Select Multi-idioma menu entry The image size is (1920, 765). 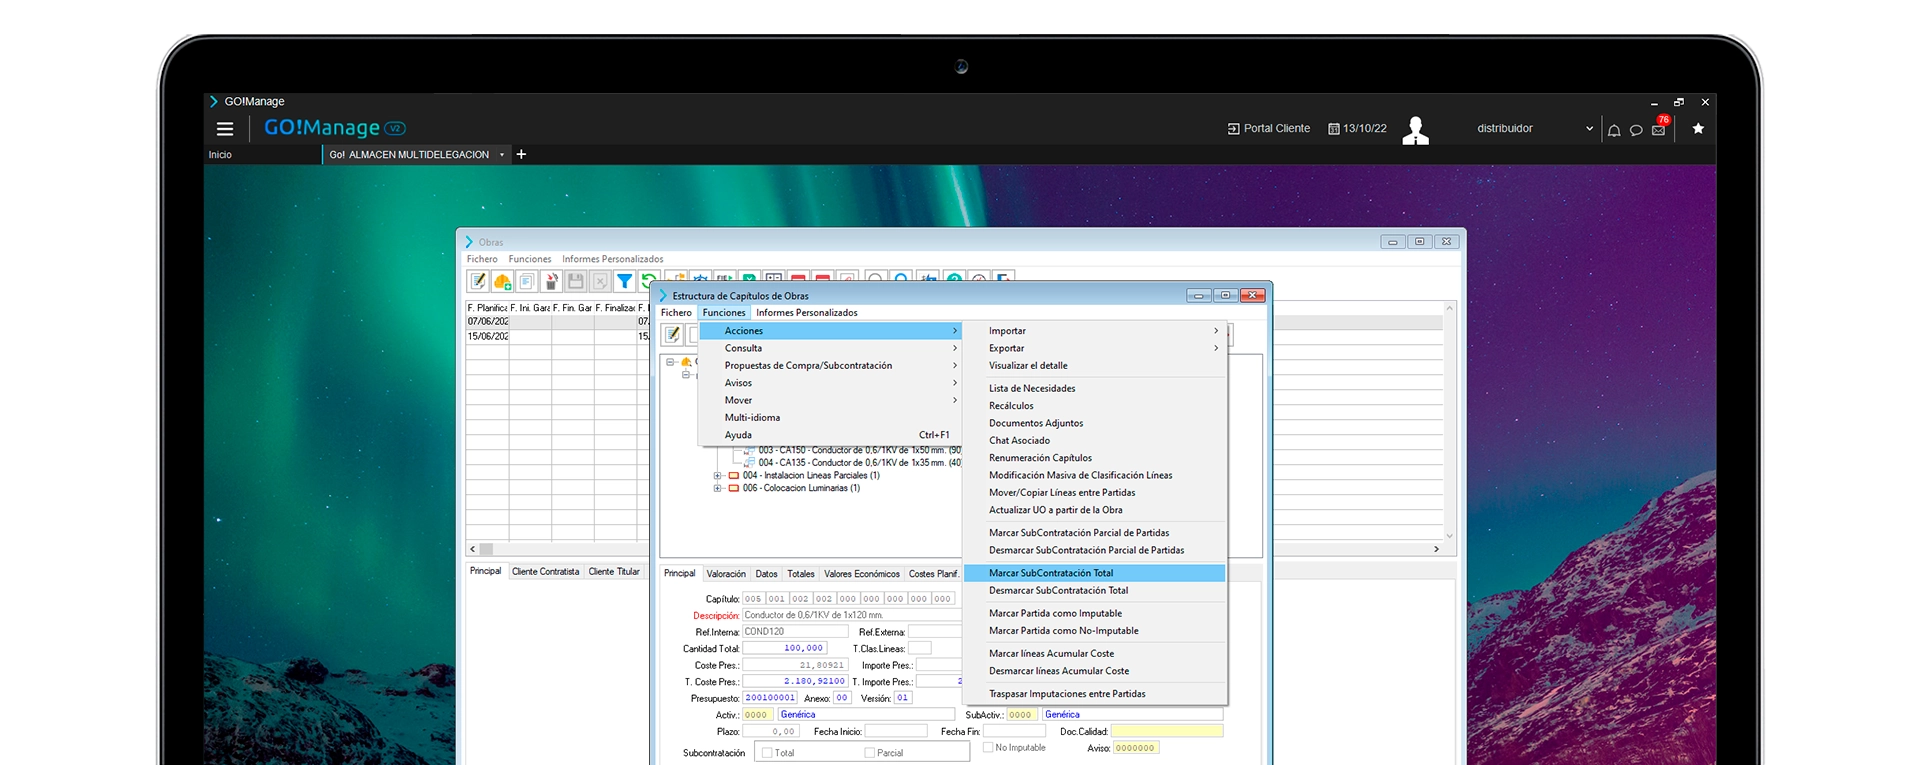click(x=830, y=418)
